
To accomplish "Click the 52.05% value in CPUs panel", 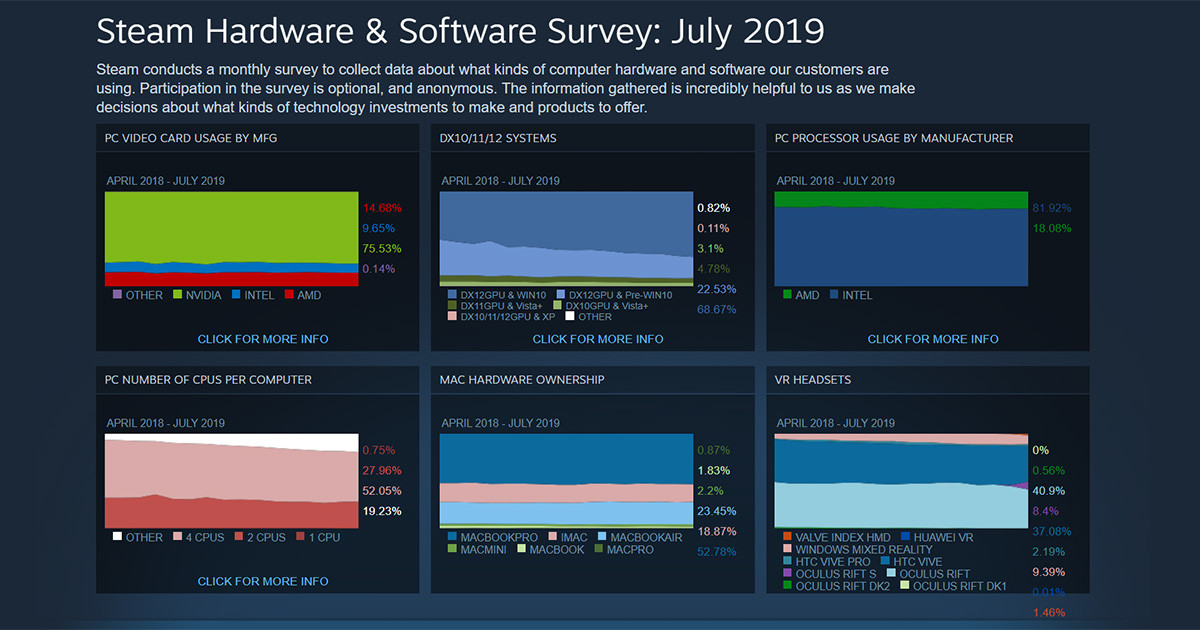I will tap(382, 490).
